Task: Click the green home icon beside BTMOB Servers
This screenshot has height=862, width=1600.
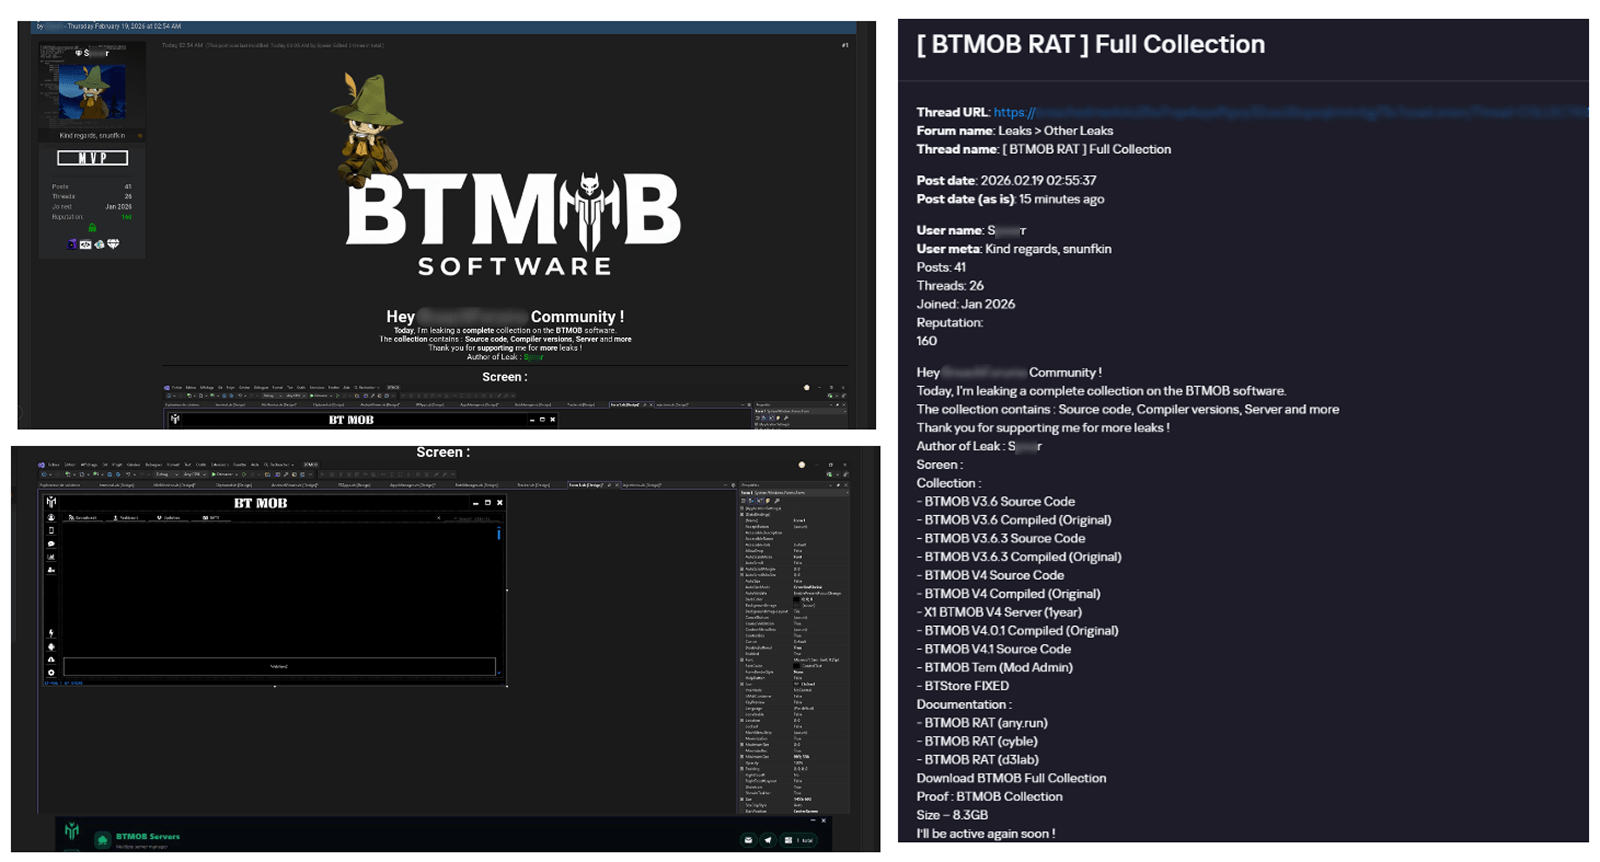Action: (102, 840)
